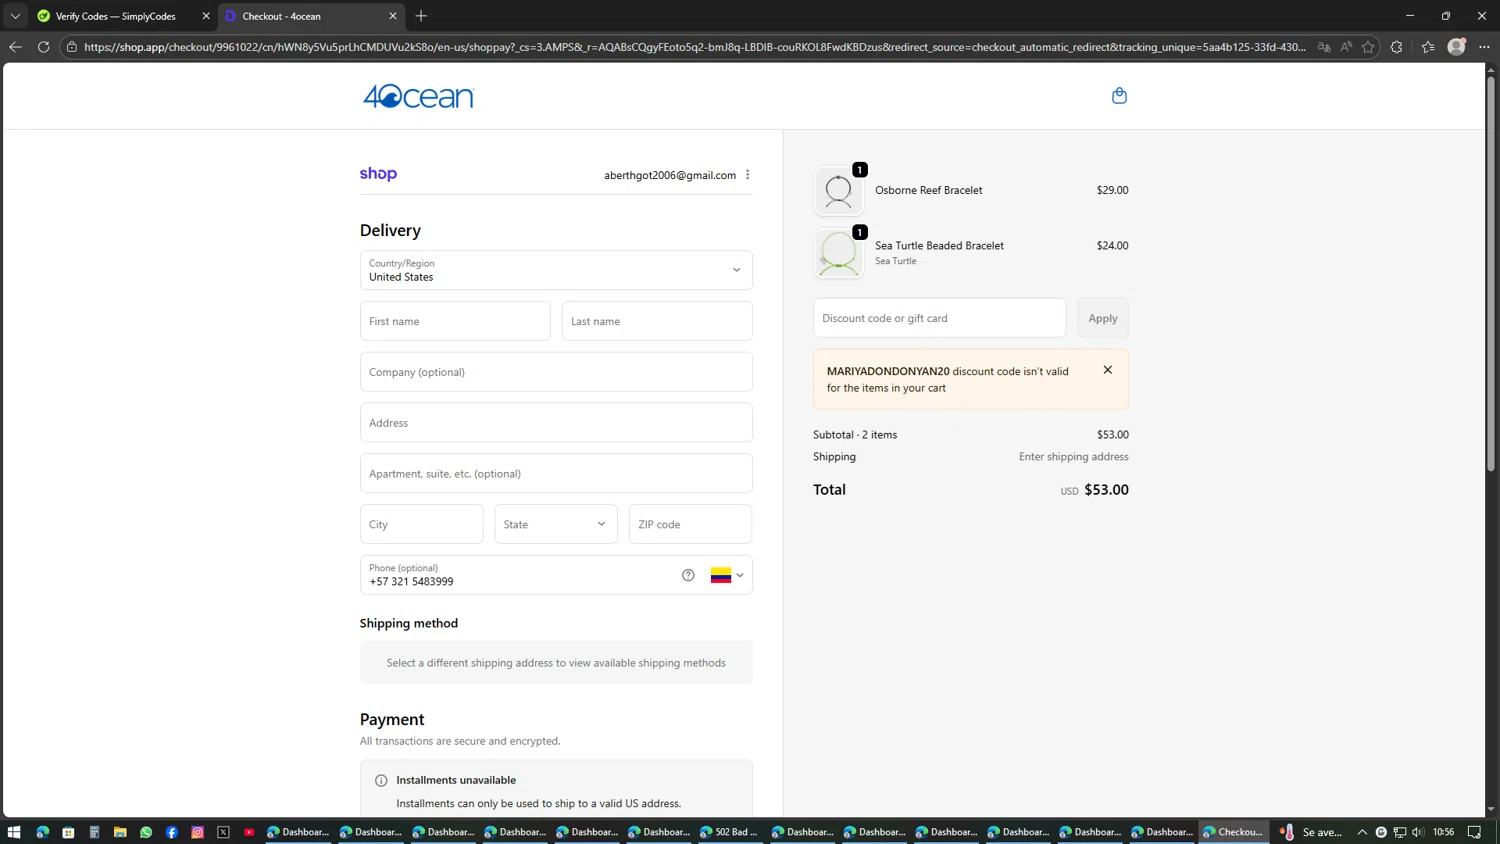1500x844 pixels.
Task: Open a new browser tab
Action: [x=421, y=16]
